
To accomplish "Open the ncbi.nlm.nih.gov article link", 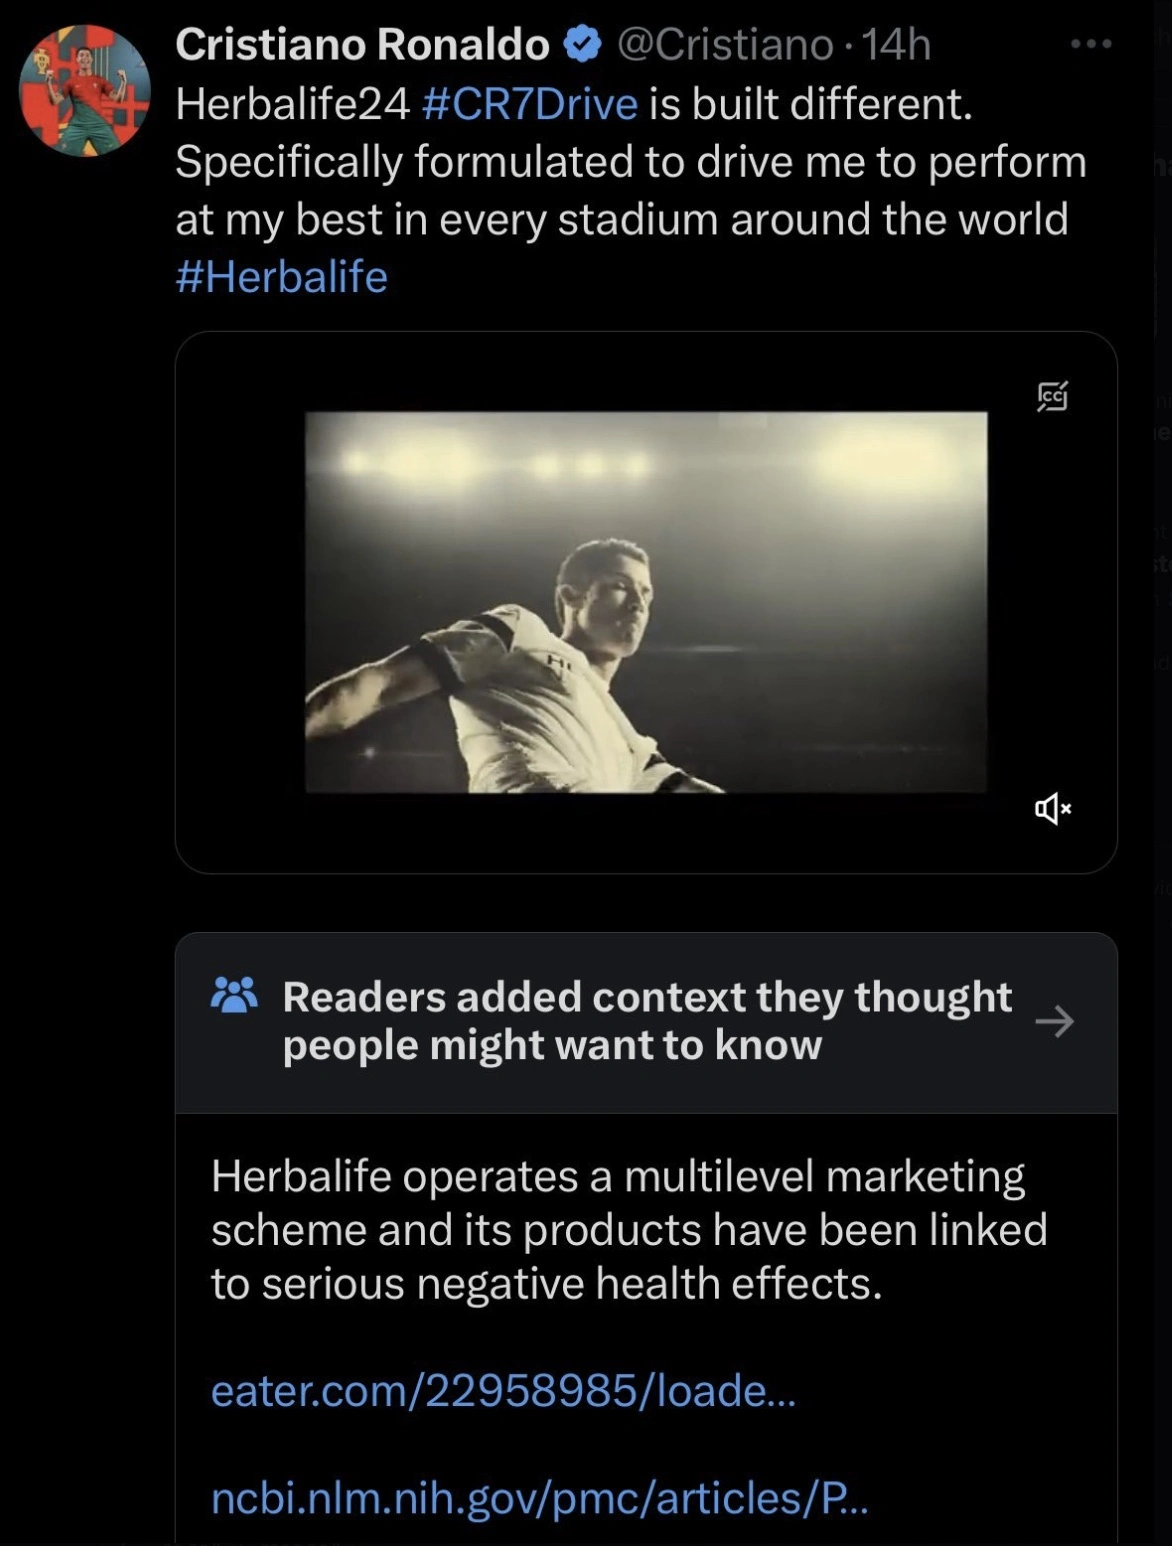I will click(x=539, y=1498).
